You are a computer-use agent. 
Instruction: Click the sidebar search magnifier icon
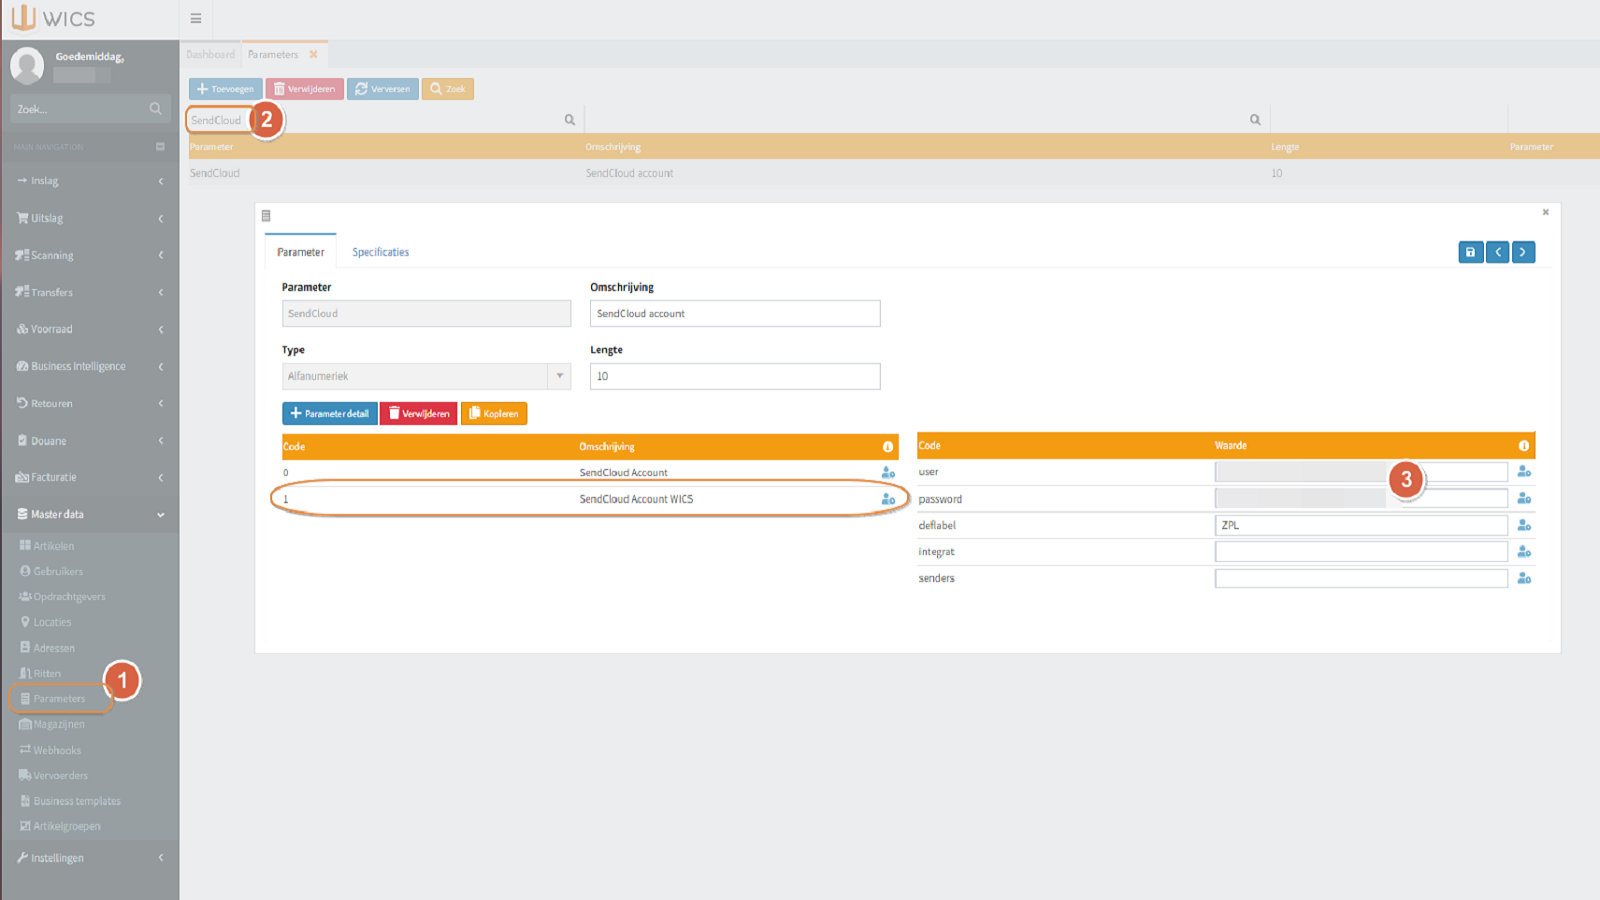click(155, 109)
